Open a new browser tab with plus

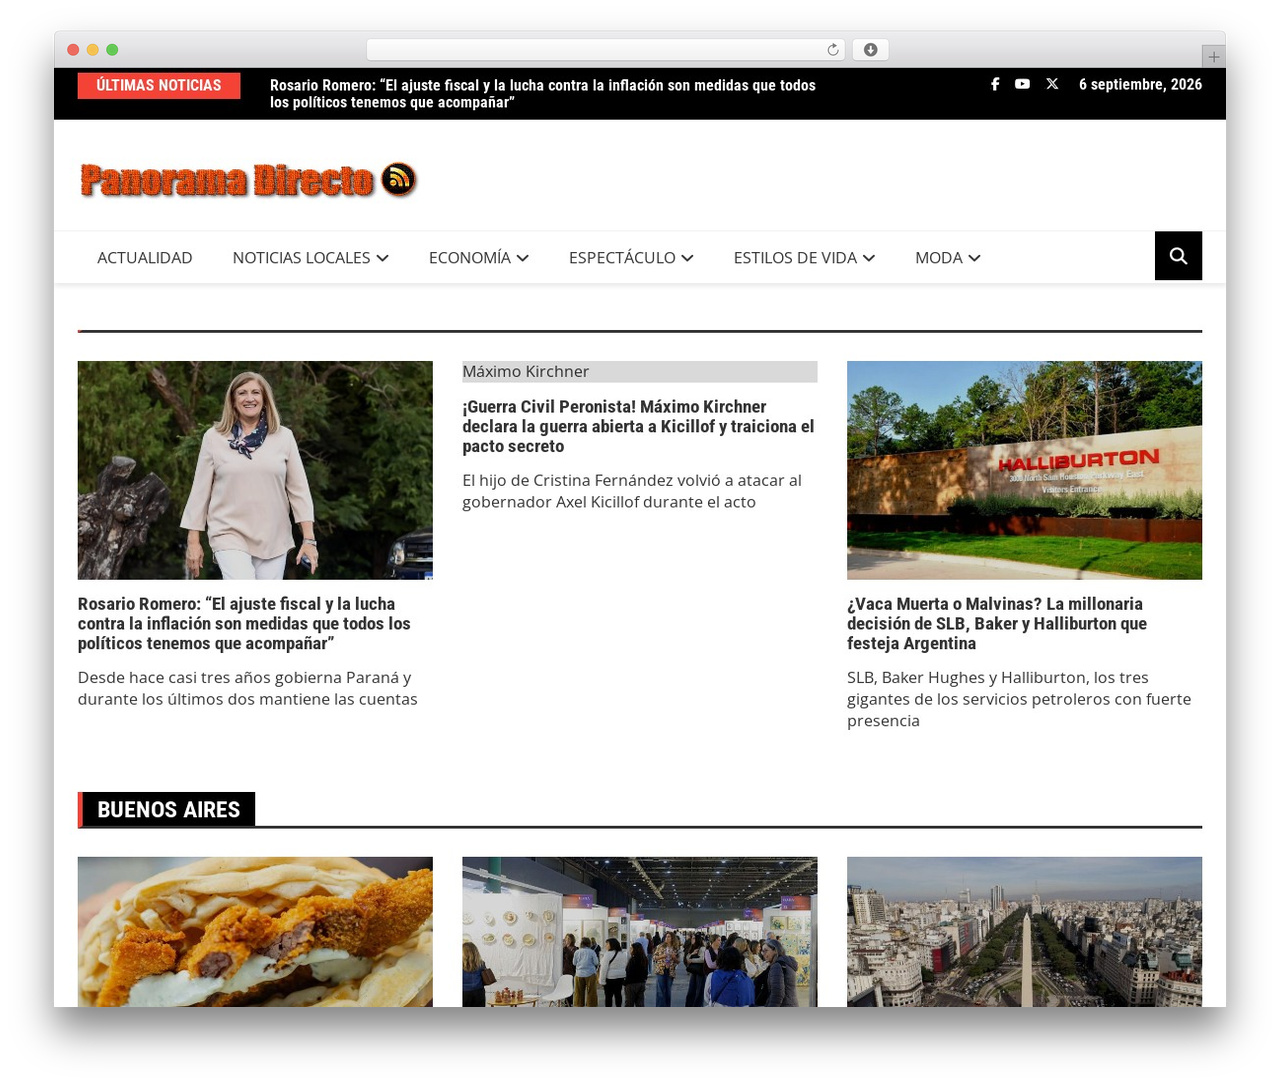(1214, 57)
